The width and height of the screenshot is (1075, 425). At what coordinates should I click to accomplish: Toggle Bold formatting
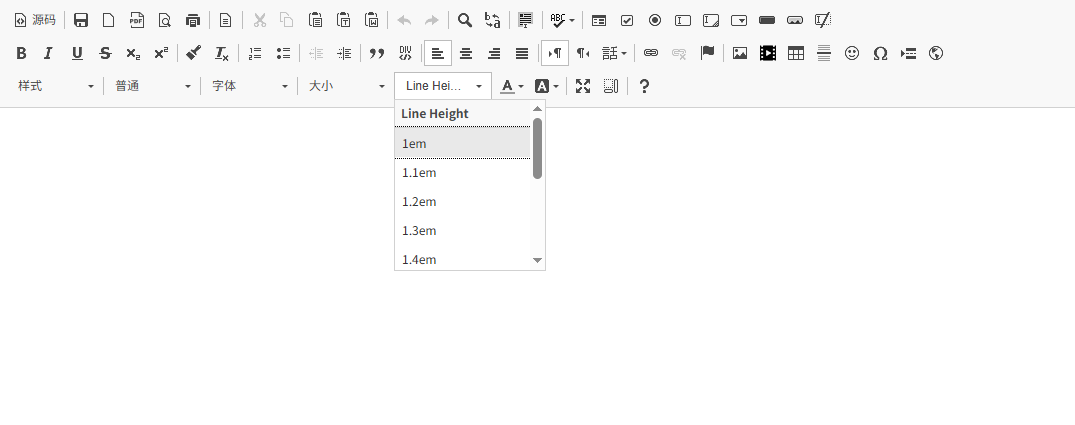click(21, 53)
